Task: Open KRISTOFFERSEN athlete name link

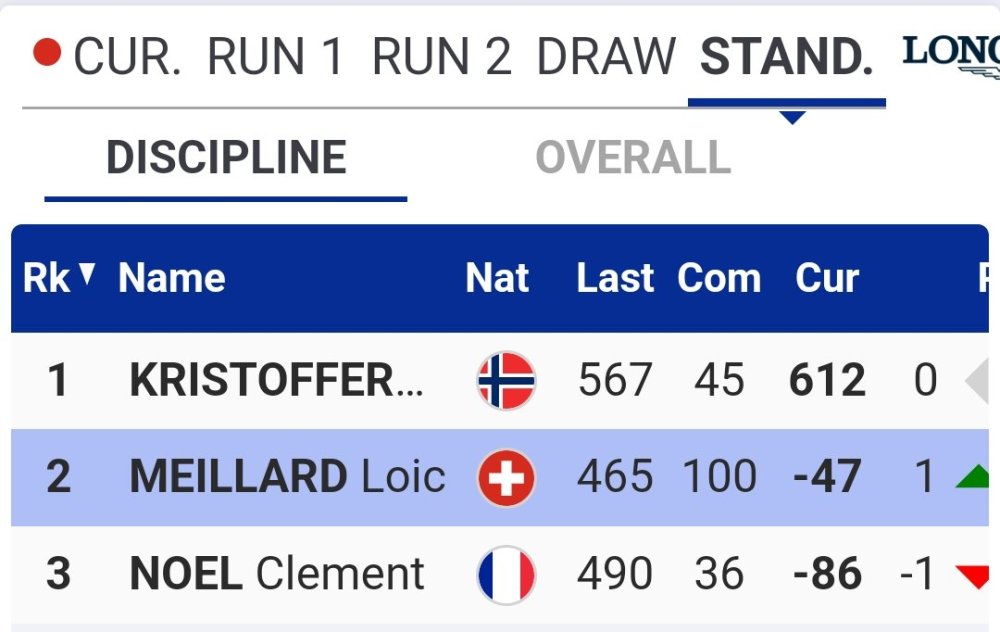Action: [276, 381]
